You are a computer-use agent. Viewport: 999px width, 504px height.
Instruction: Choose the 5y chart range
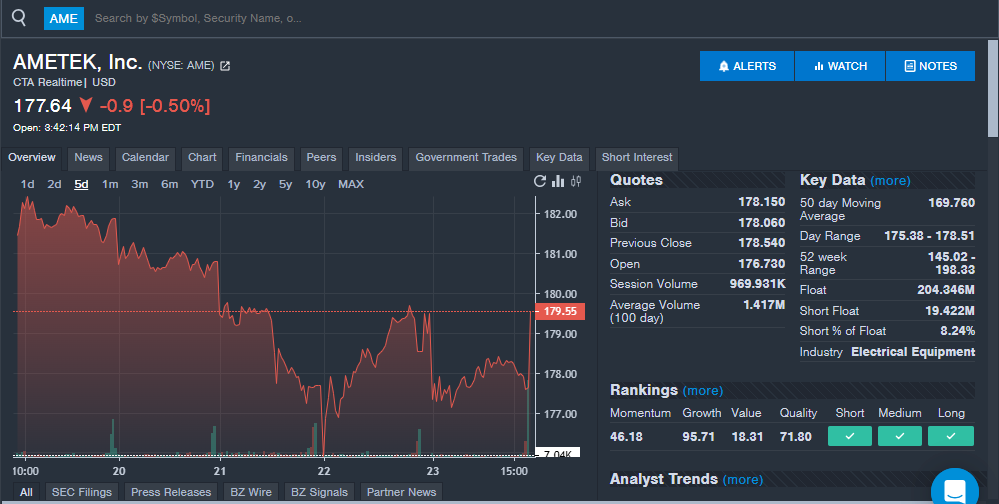[x=285, y=184]
